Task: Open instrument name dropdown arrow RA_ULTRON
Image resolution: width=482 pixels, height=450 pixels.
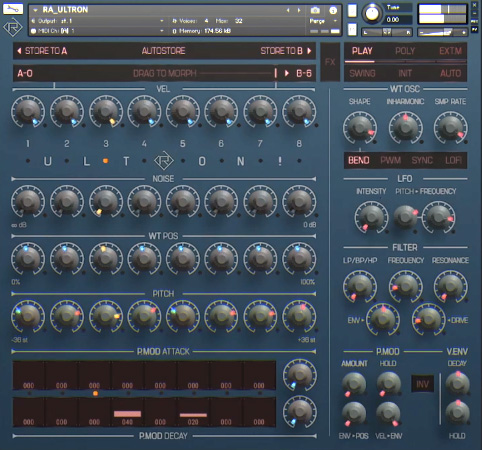Action: [x=35, y=10]
